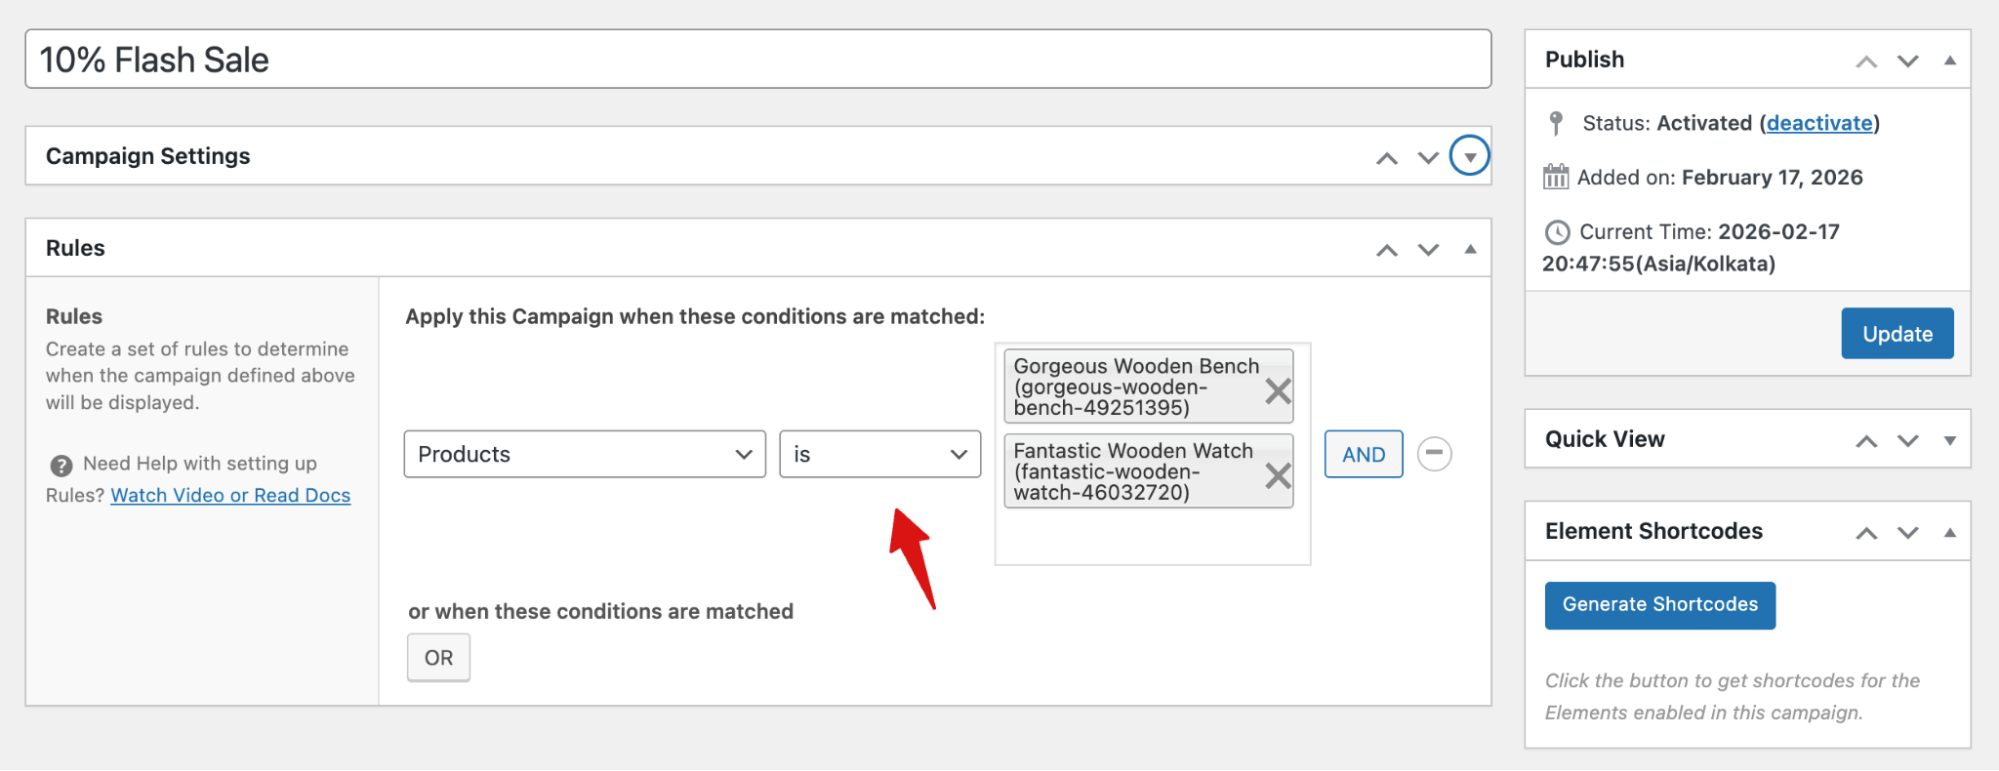This screenshot has width=1999, height=771.
Task: Open the 'is' operator dropdown
Action: tap(880, 454)
